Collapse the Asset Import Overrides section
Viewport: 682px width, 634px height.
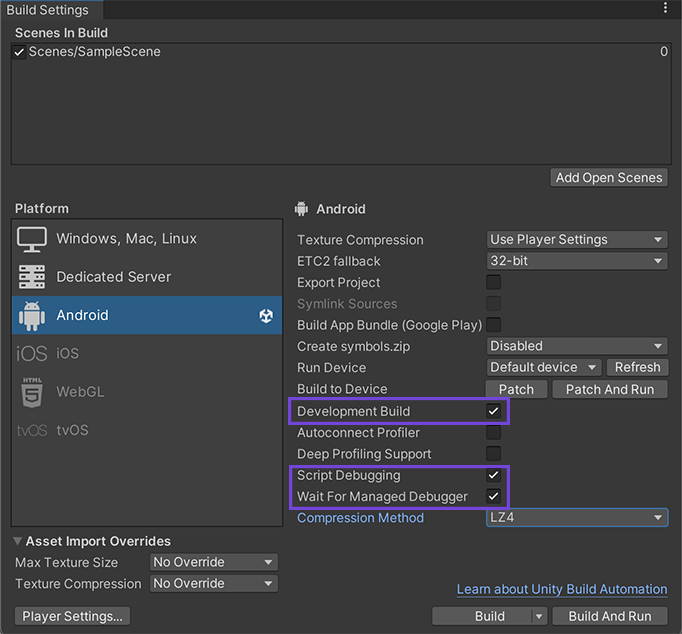click(19, 541)
